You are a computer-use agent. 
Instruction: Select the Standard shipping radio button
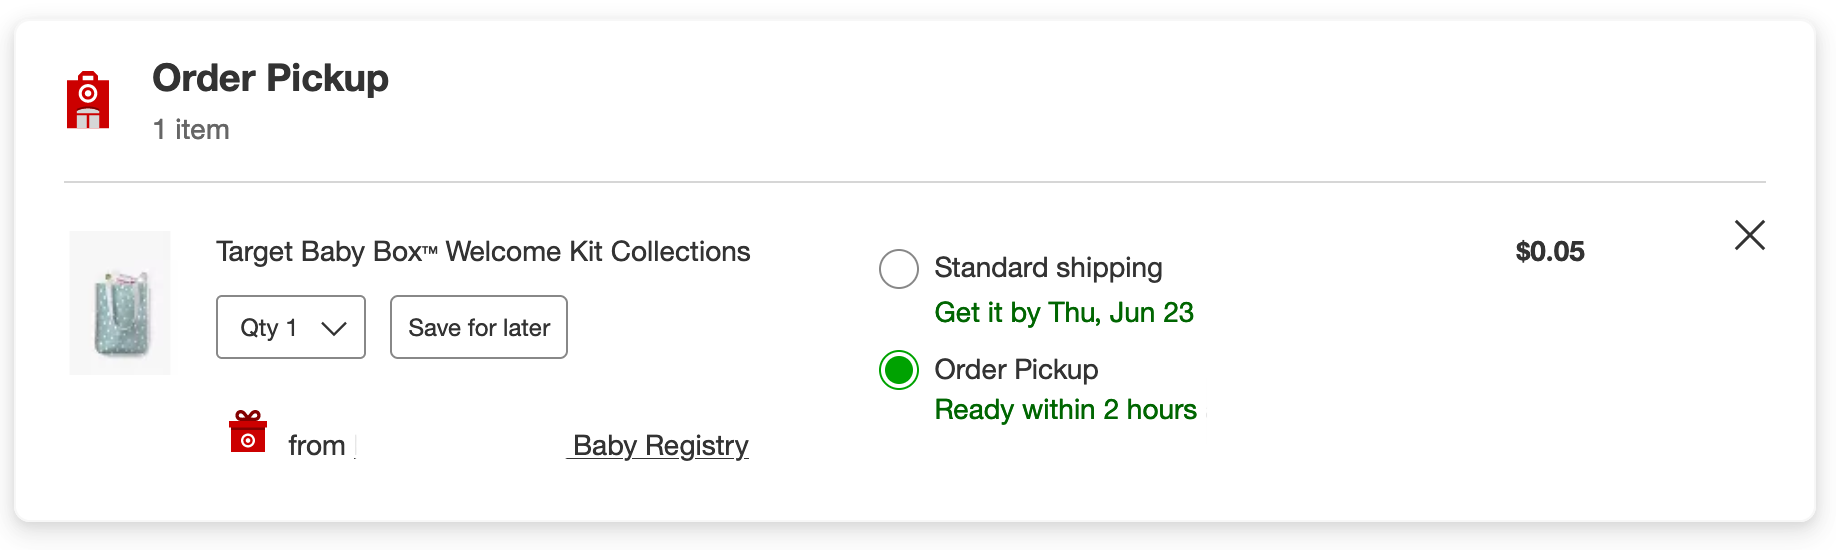pyautogui.click(x=898, y=269)
